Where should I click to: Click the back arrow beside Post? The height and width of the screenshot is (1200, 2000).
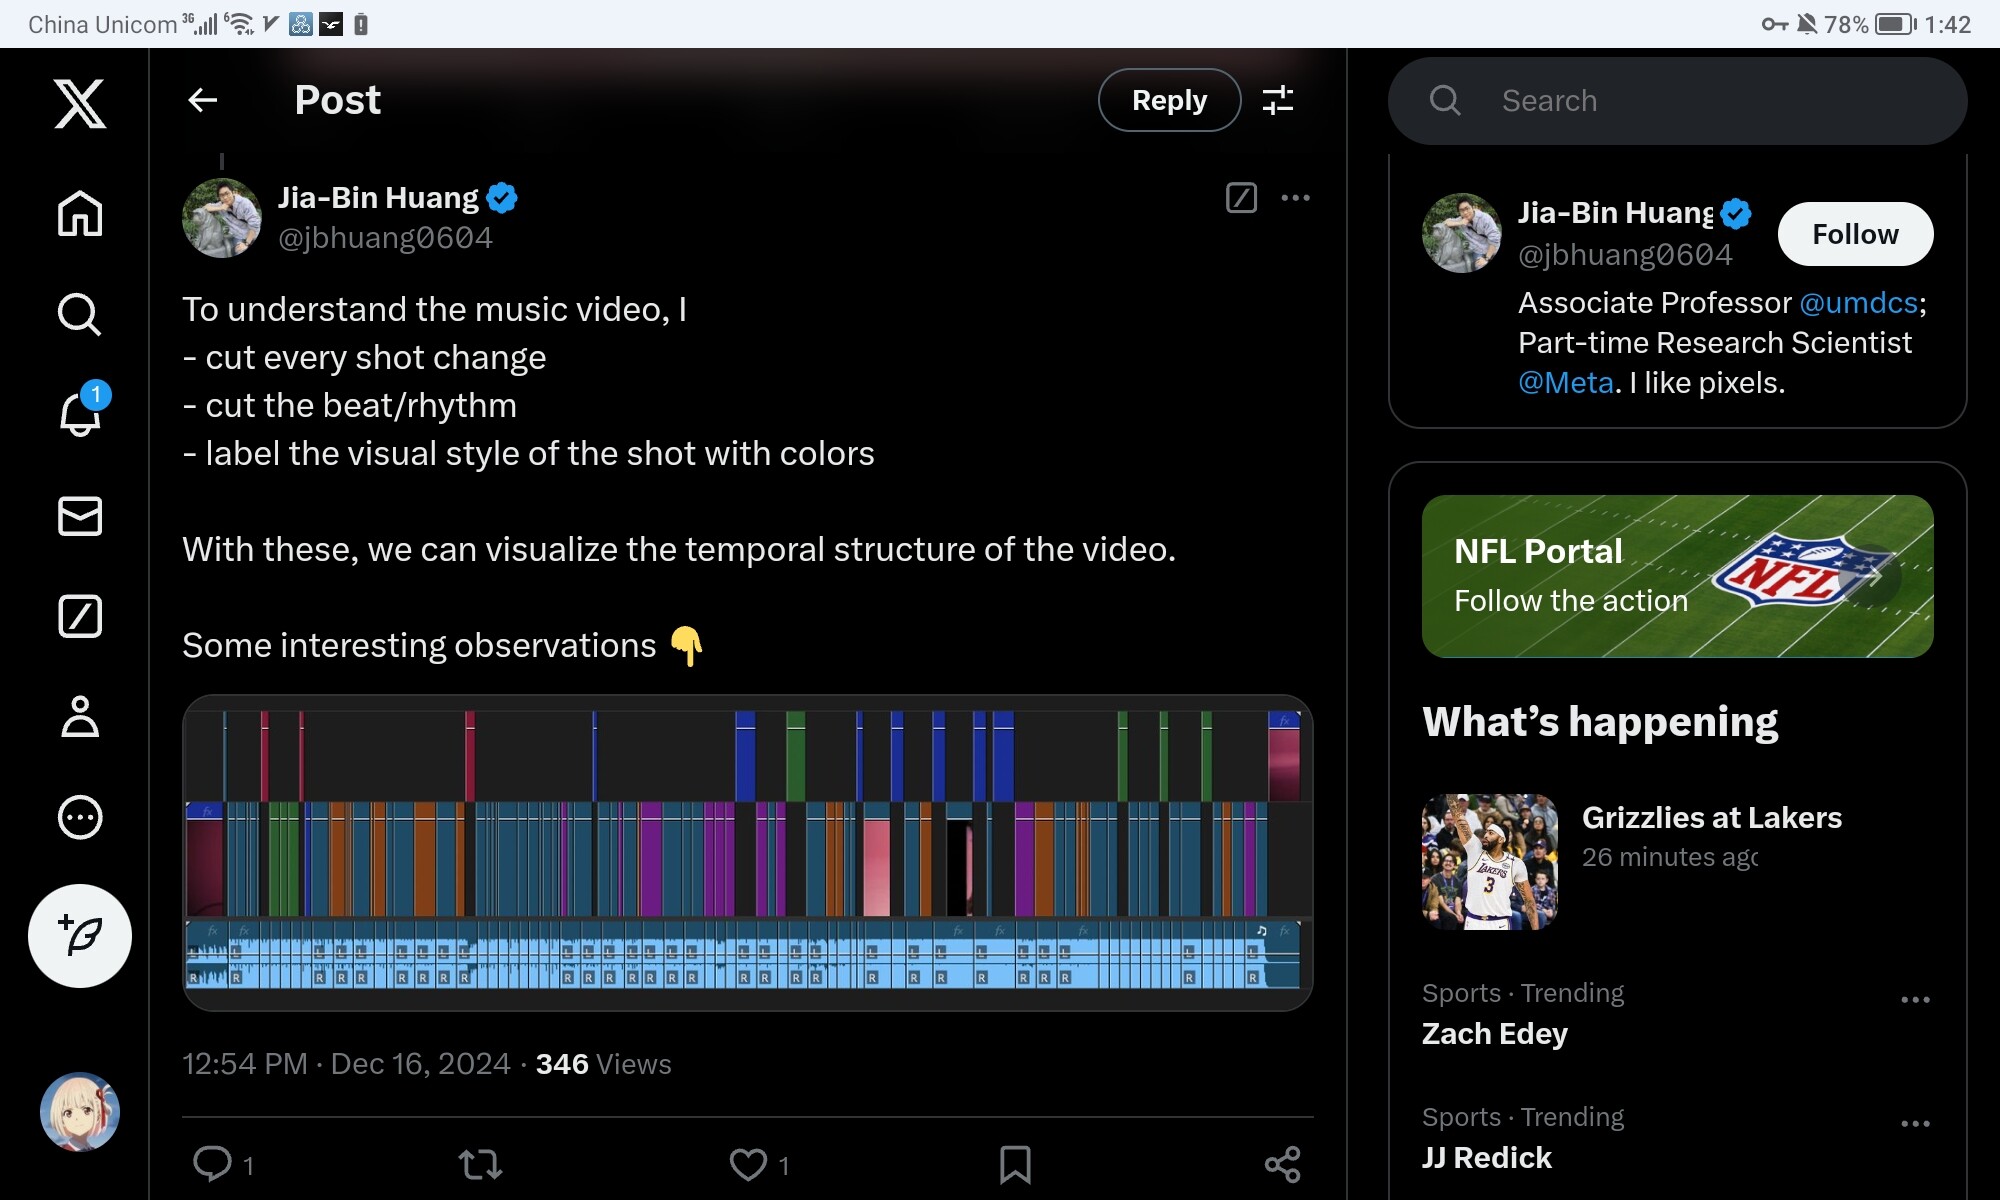[x=203, y=100]
